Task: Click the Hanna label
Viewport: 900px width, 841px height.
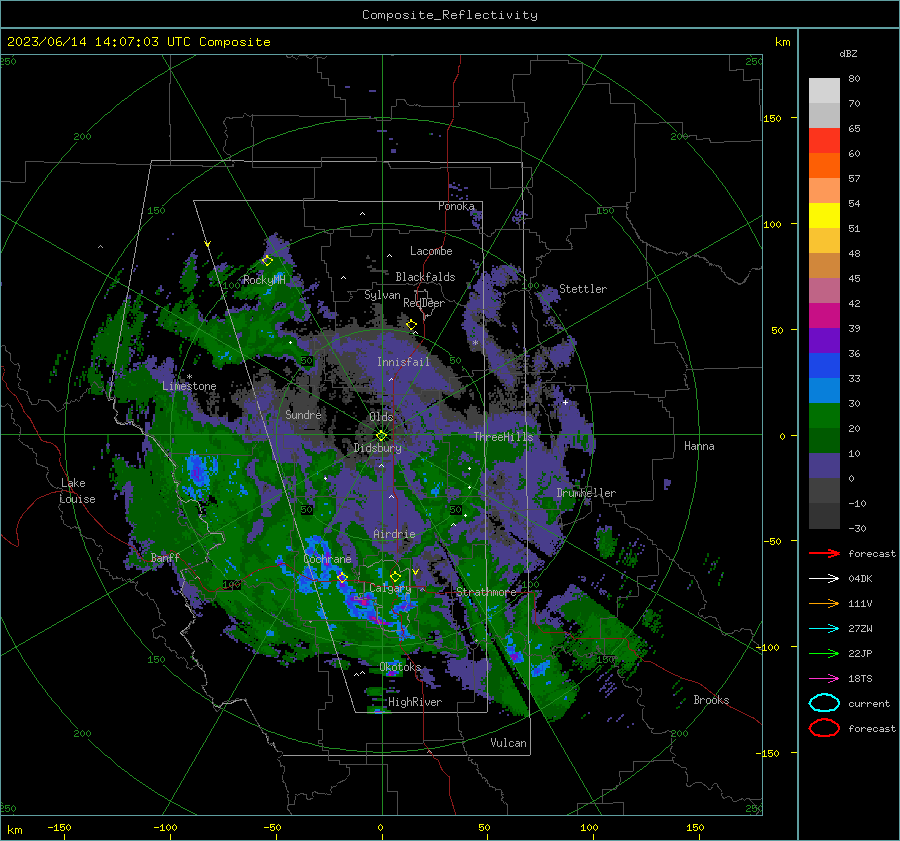Action: pyautogui.click(x=699, y=446)
